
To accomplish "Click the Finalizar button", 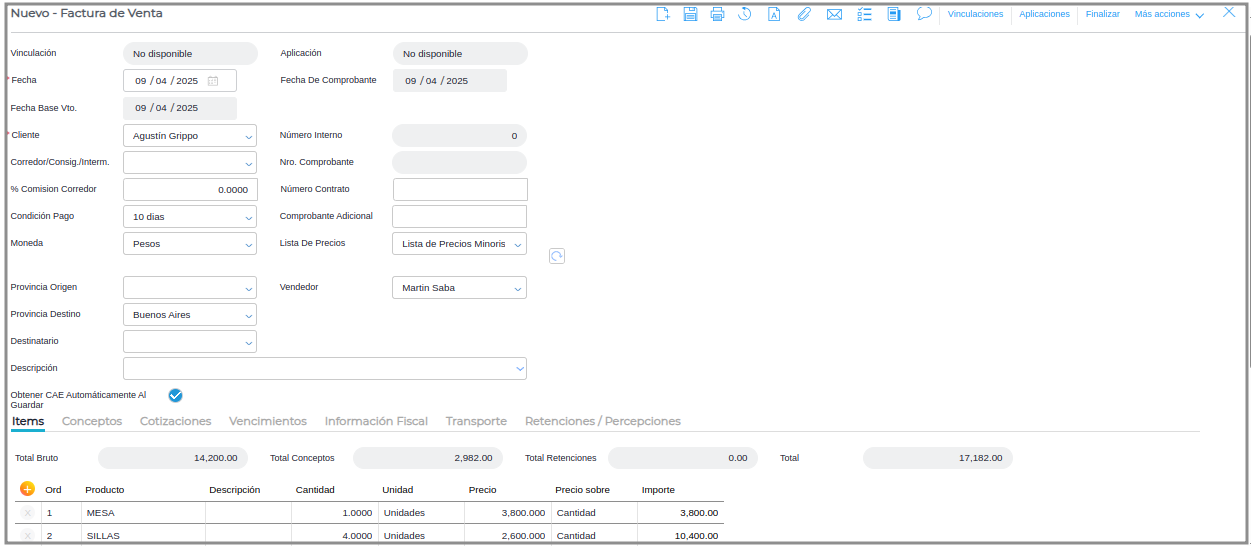I will pos(1102,14).
